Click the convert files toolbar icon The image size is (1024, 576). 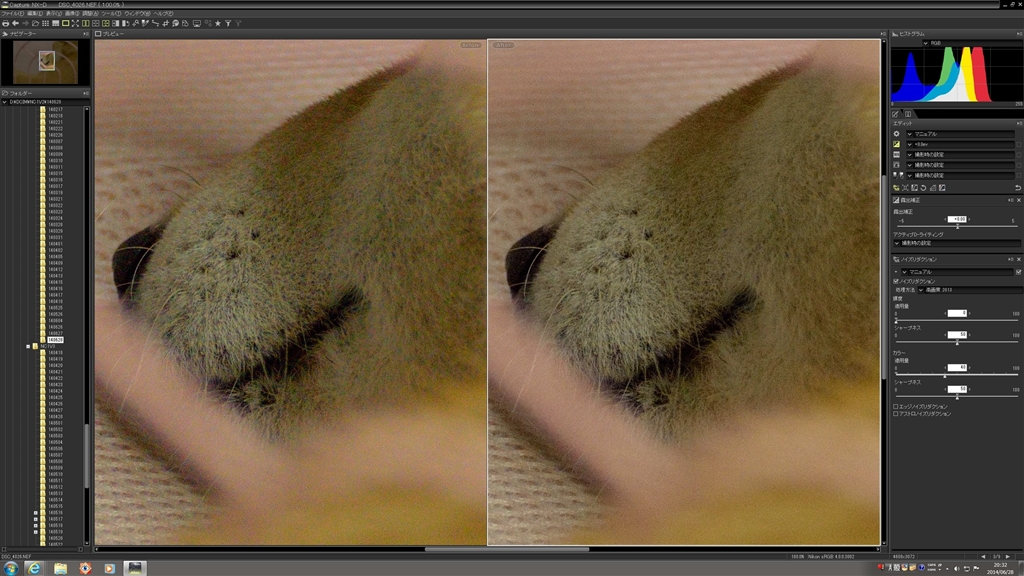point(185,24)
